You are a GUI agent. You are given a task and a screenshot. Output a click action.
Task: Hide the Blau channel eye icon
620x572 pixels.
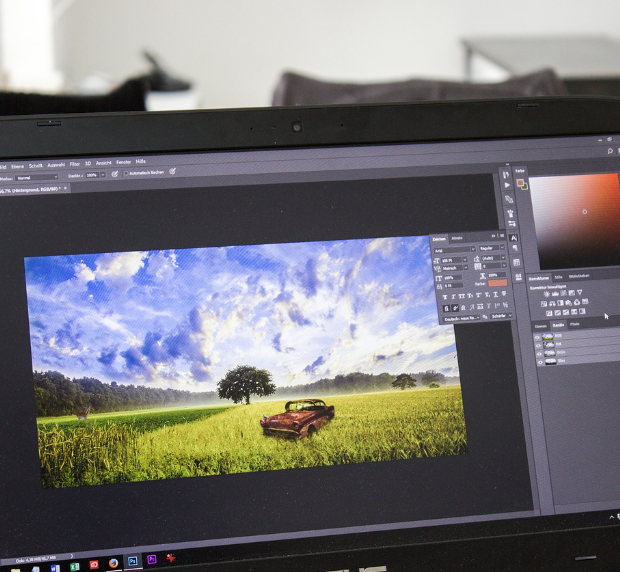540,361
